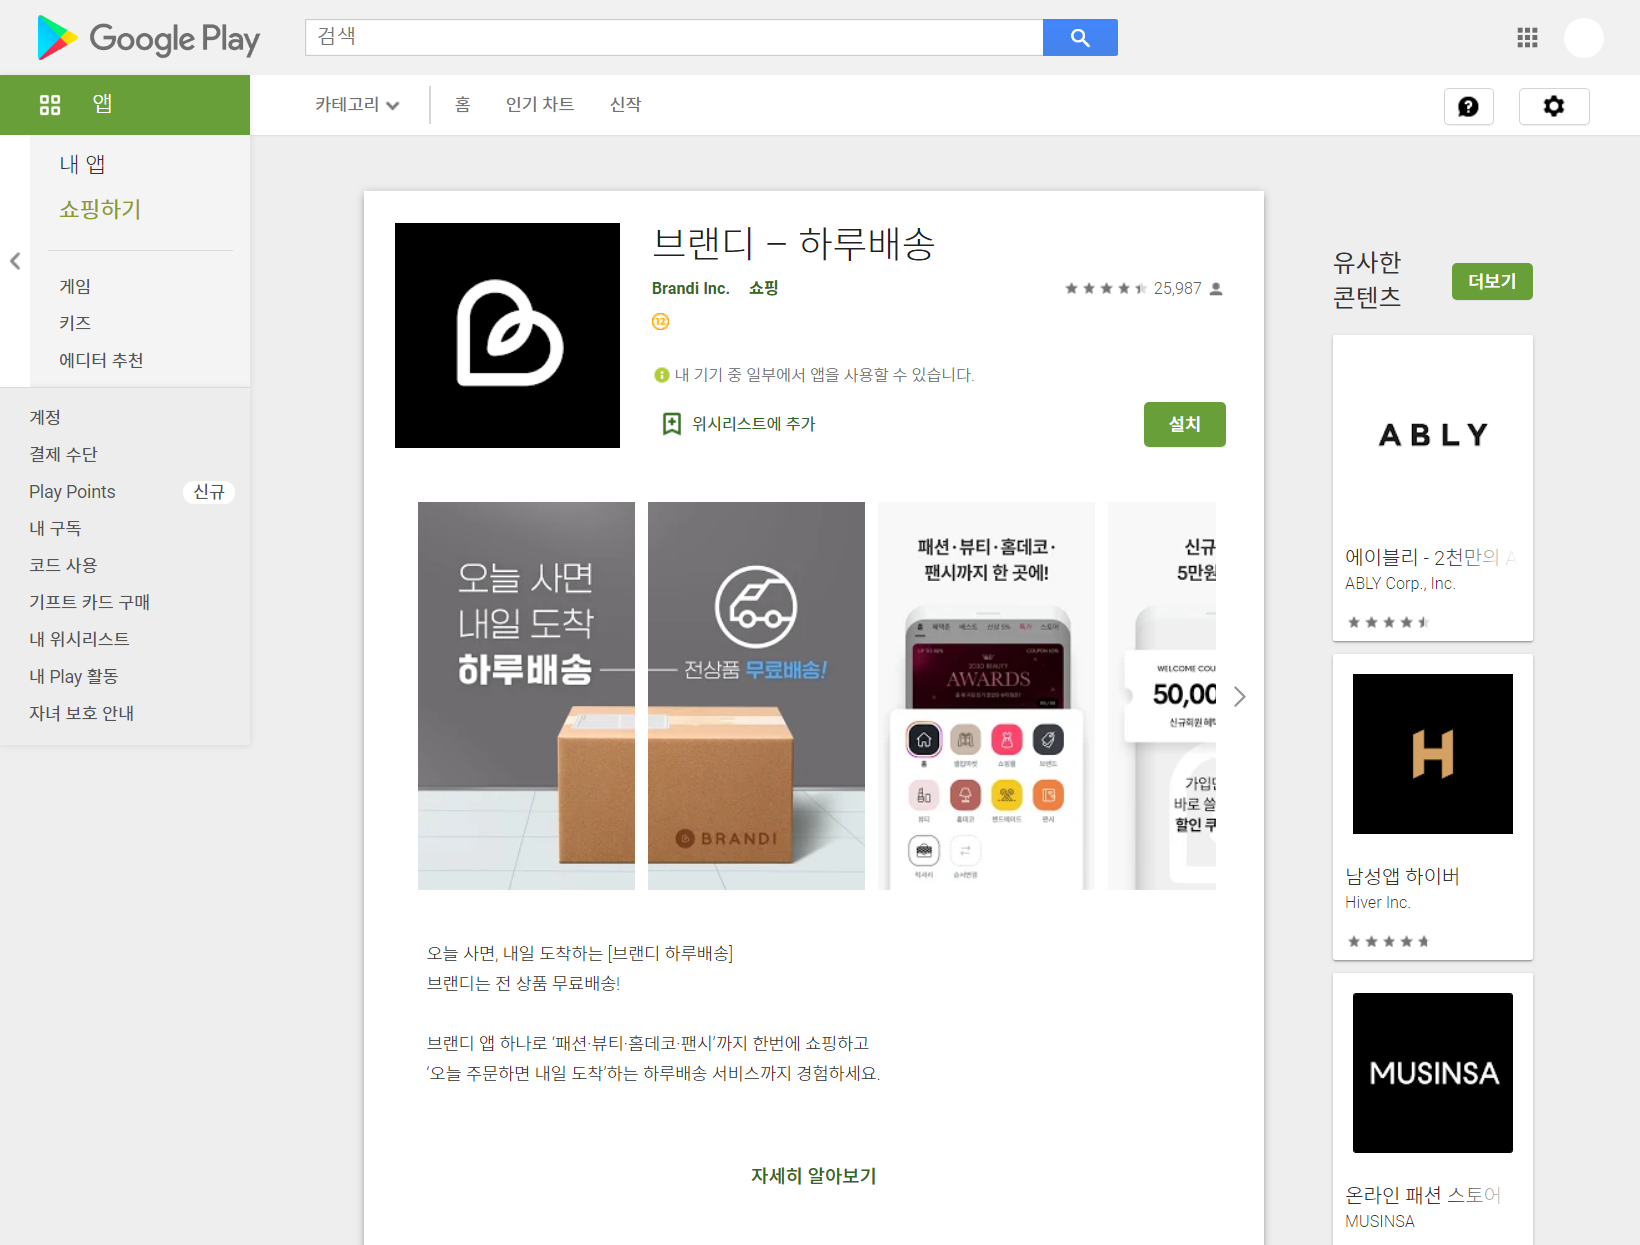The image size is (1640, 1245).
Task: Click the blue search magnifier button
Action: (1080, 38)
